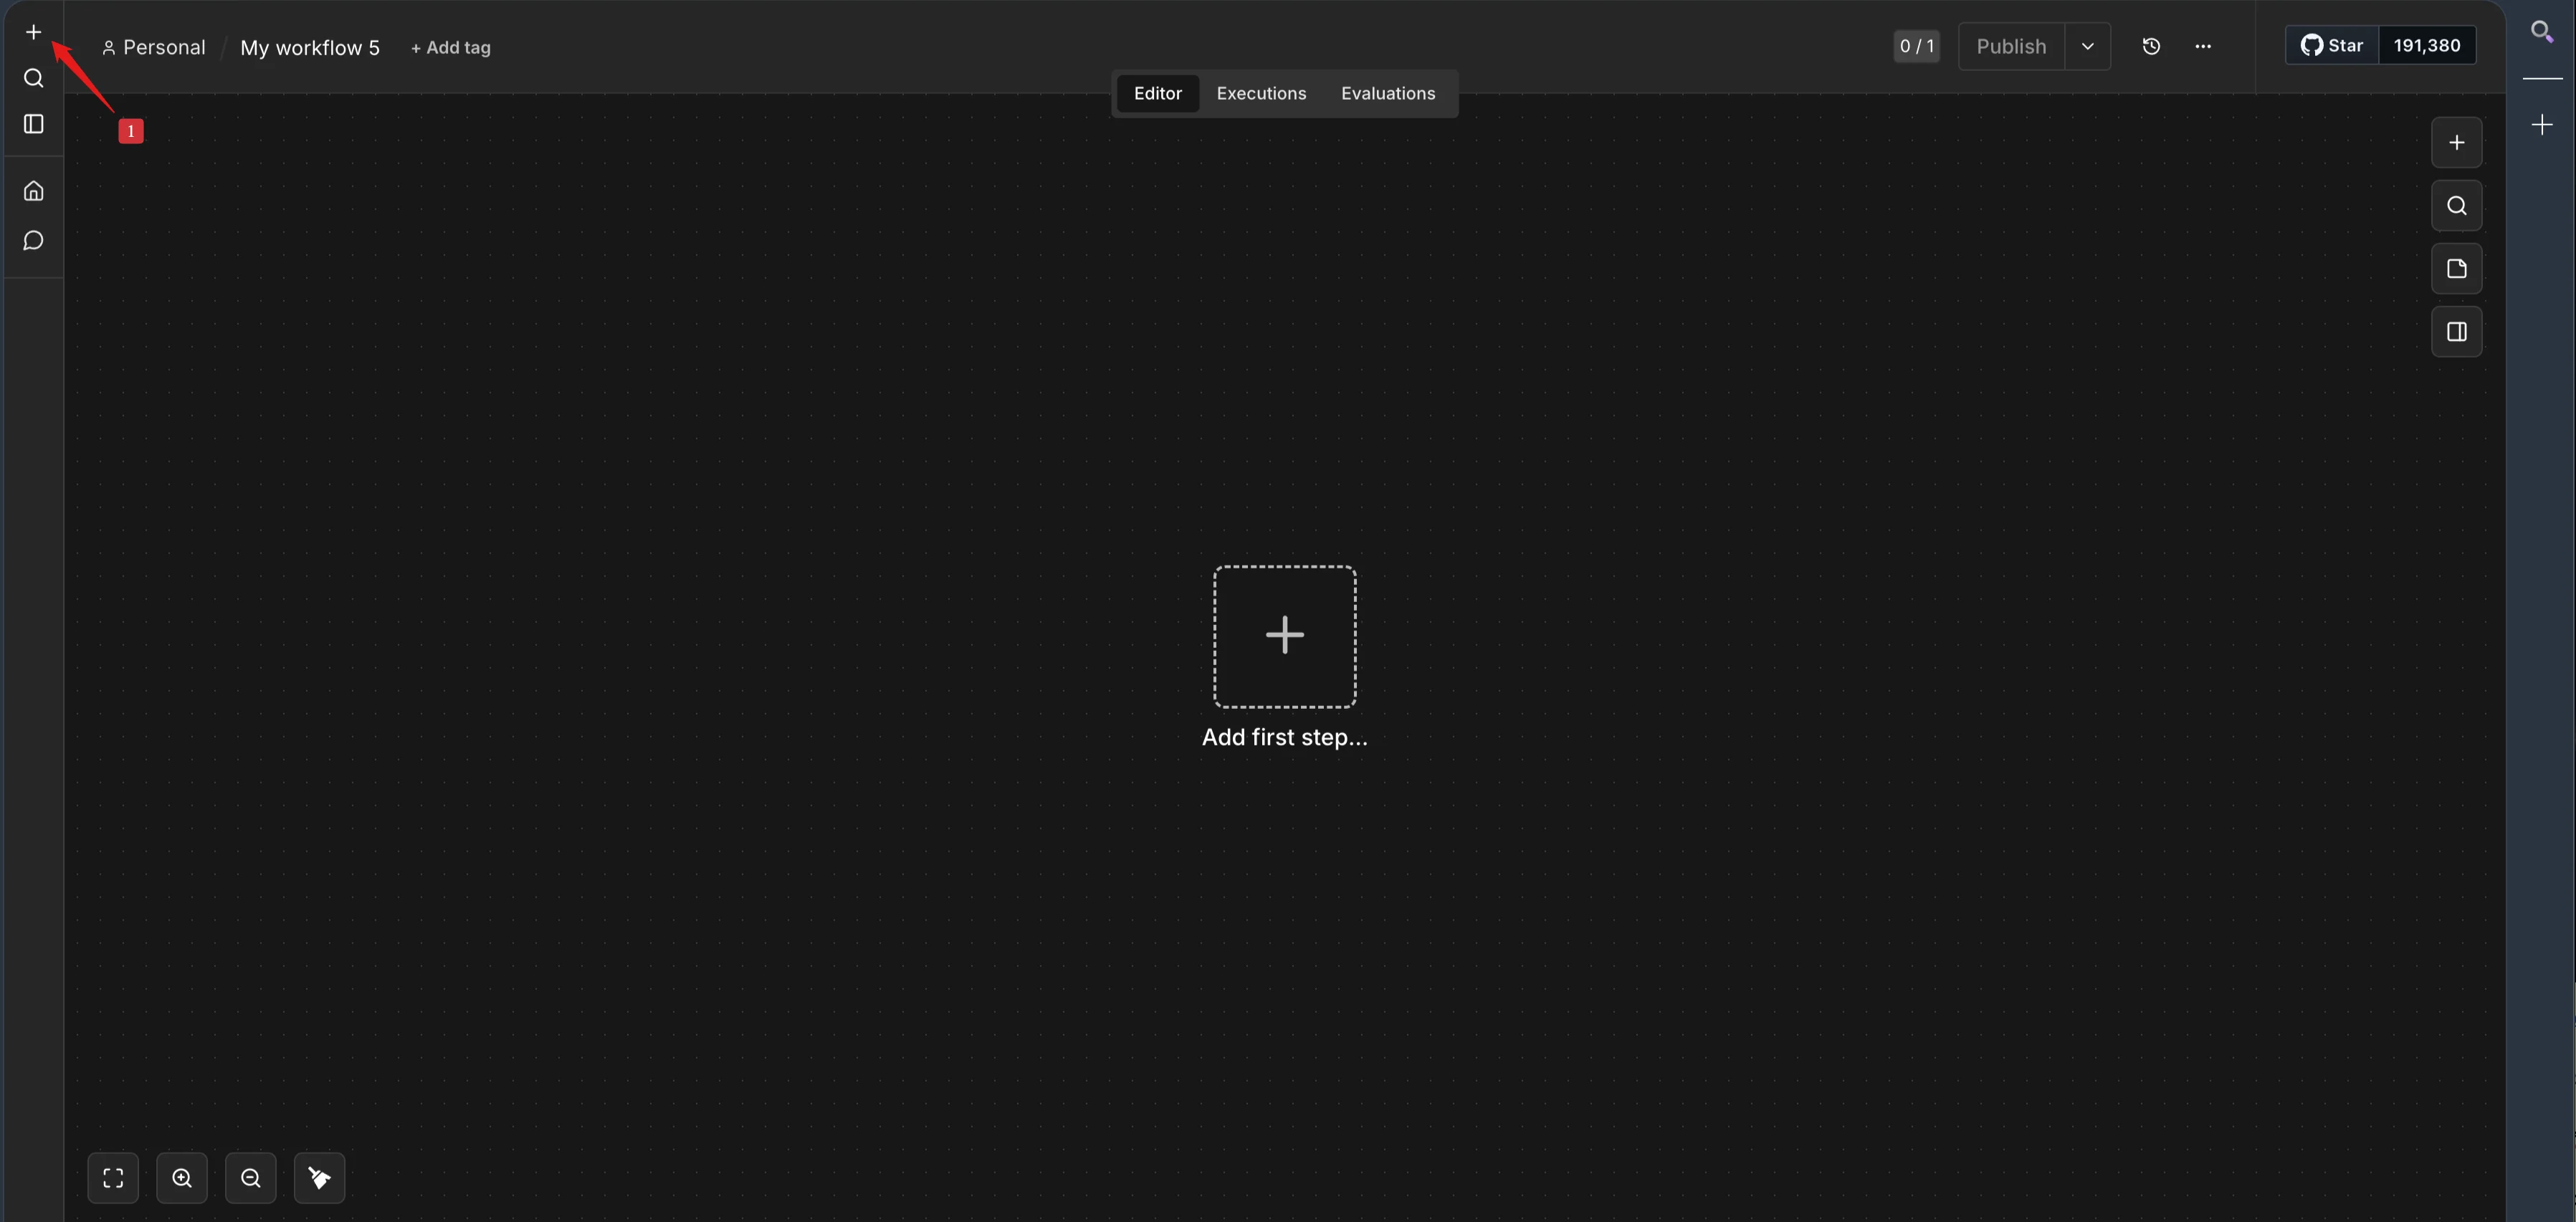
Task: Switch to the Editor tab
Action: coord(1157,93)
